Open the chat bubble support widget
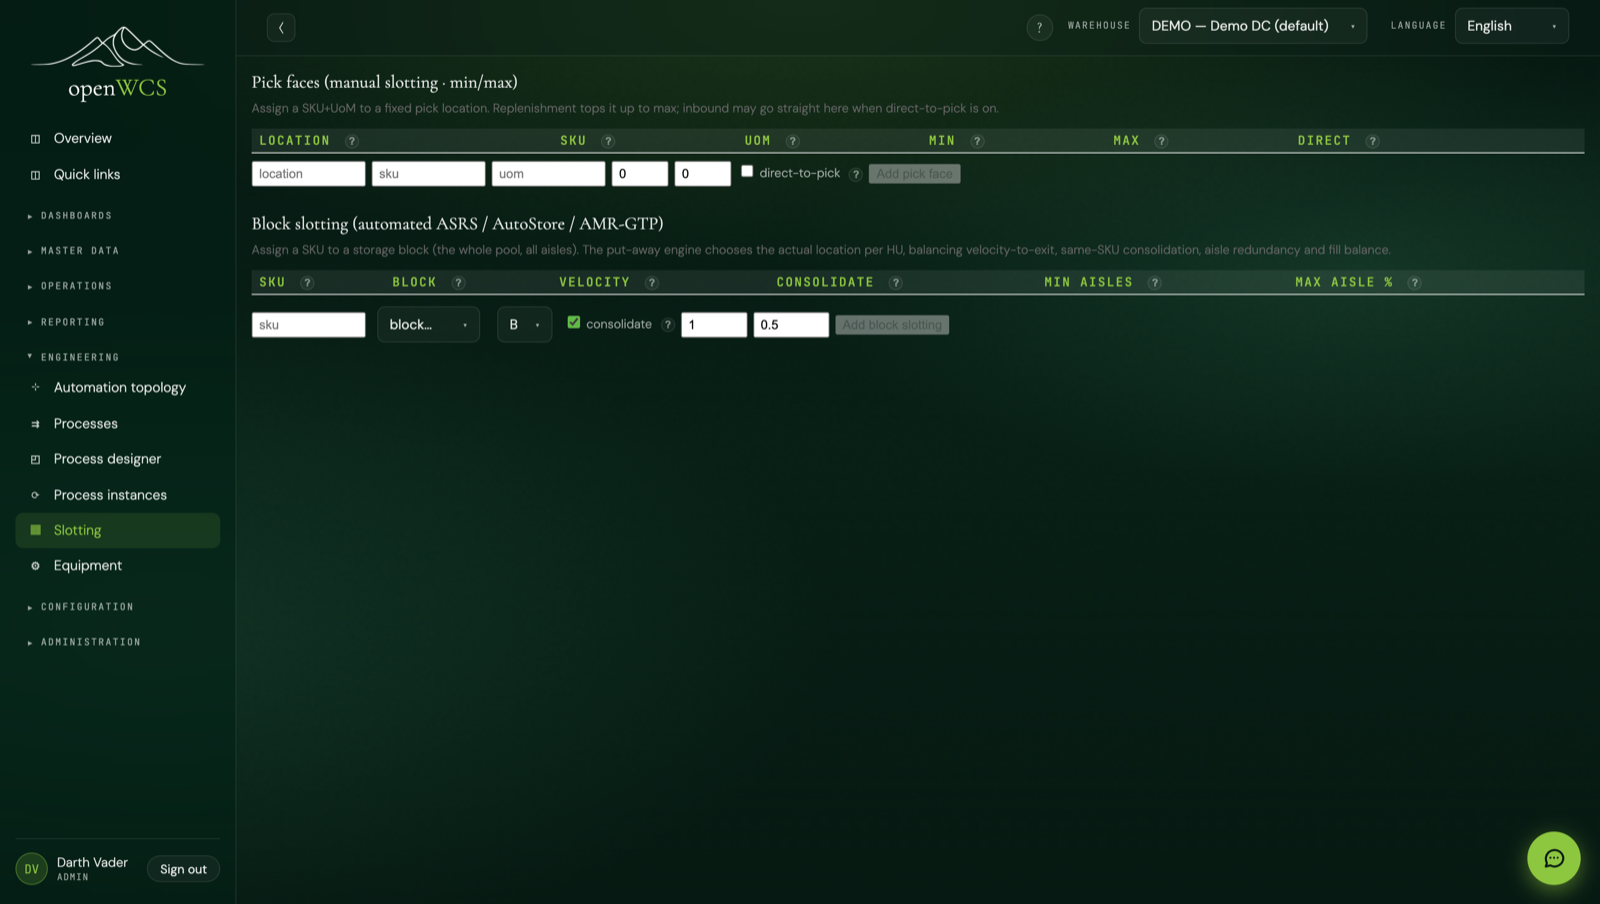 pyautogui.click(x=1553, y=858)
